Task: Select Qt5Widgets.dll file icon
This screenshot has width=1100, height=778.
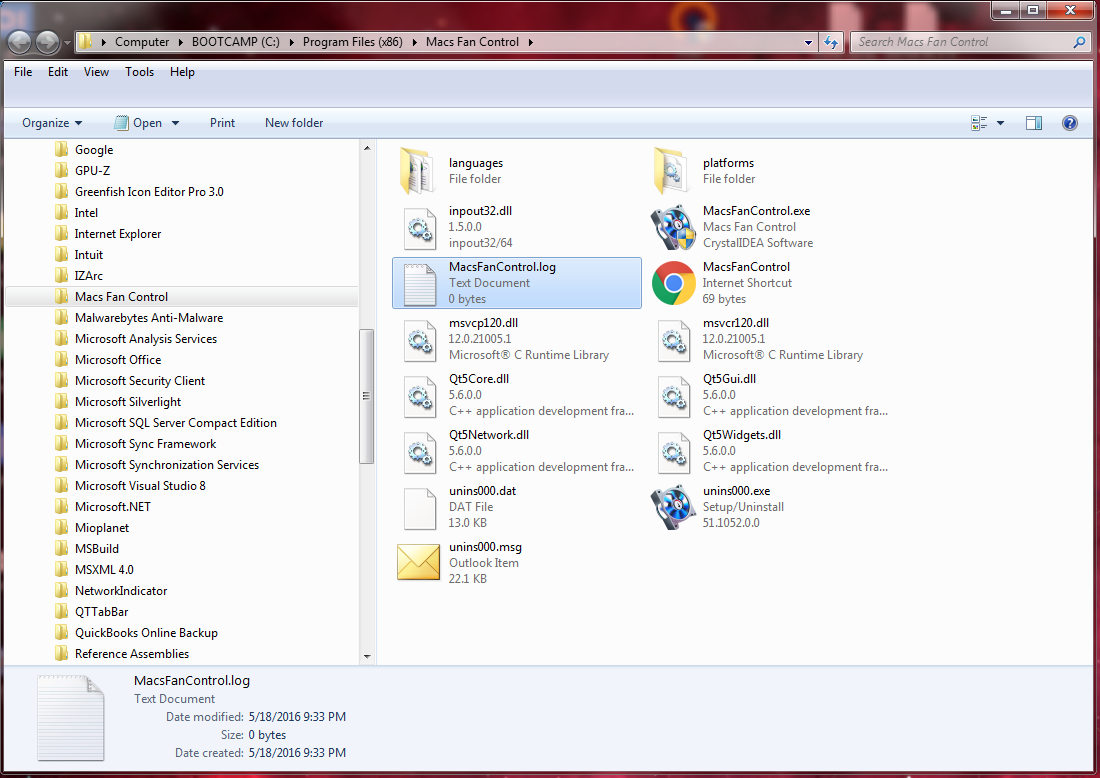Action: click(x=673, y=452)
